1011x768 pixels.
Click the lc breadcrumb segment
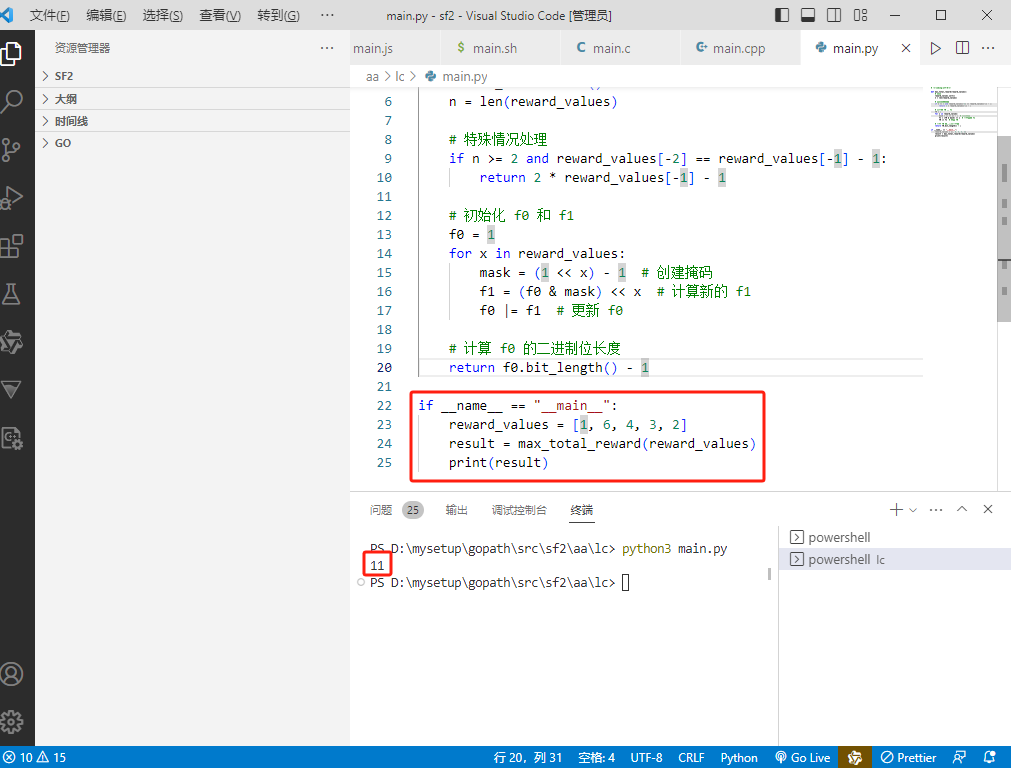click(x=400, y=77)
